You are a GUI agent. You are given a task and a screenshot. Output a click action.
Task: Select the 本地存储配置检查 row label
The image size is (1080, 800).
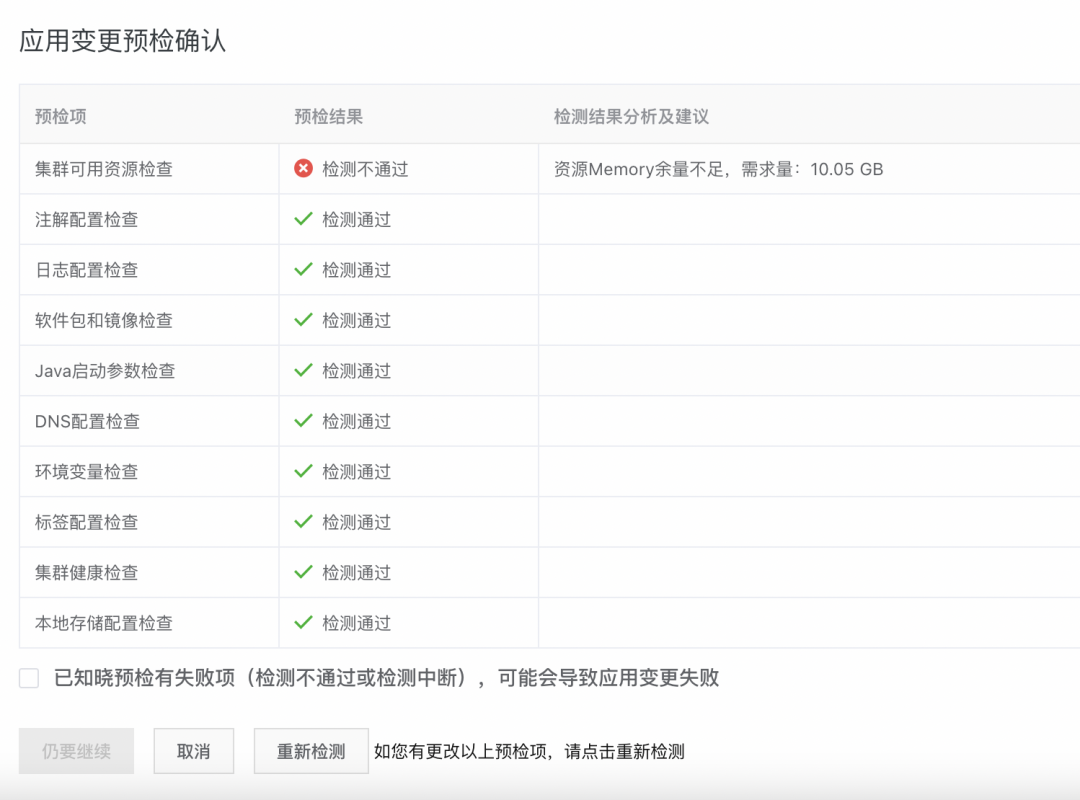coord(104,624)
